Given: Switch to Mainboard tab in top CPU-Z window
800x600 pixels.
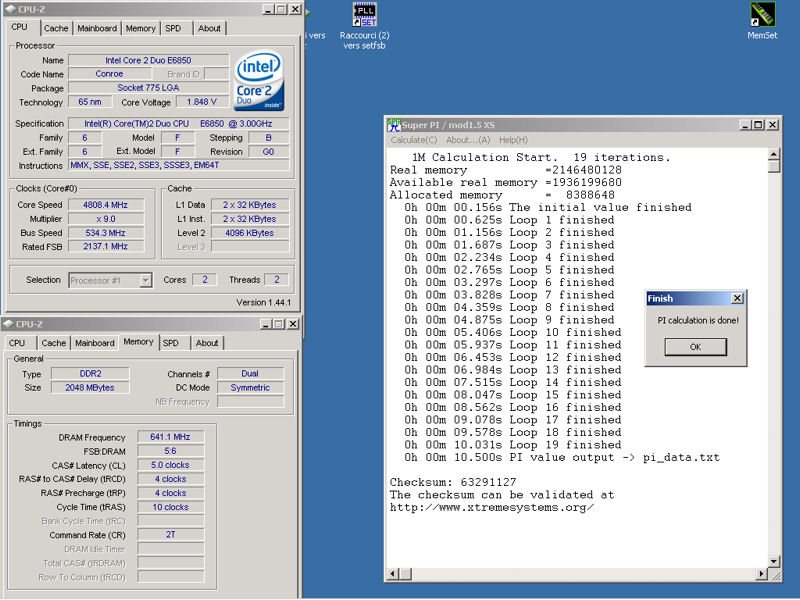Looking at the screenshot, I should pos(97,29).
